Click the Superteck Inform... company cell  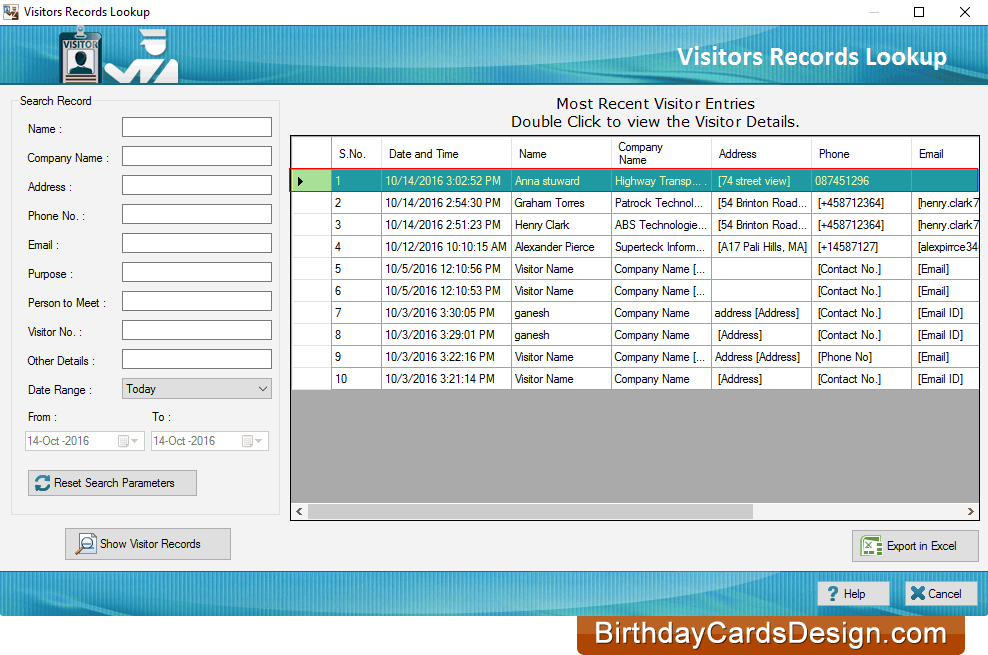(661, 247)
